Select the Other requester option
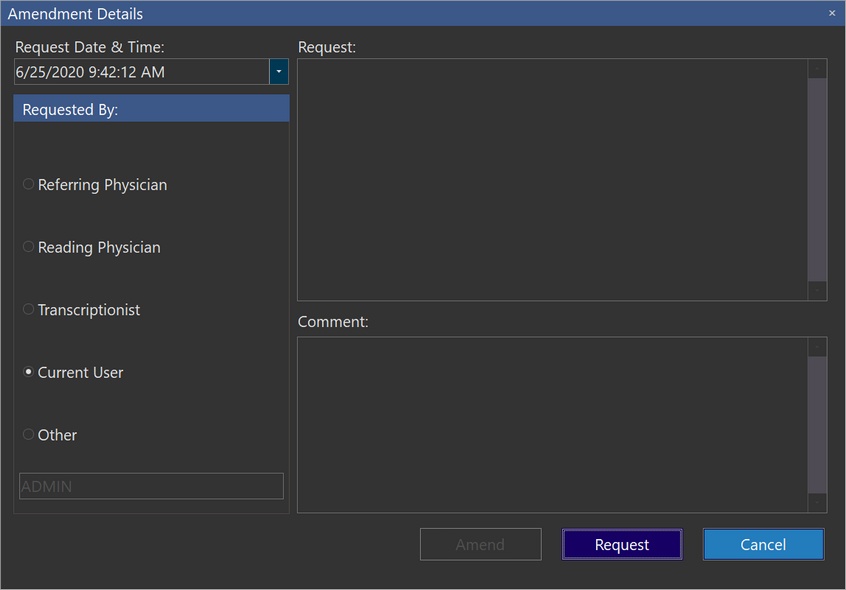846x590 pixels. (29, 435)
